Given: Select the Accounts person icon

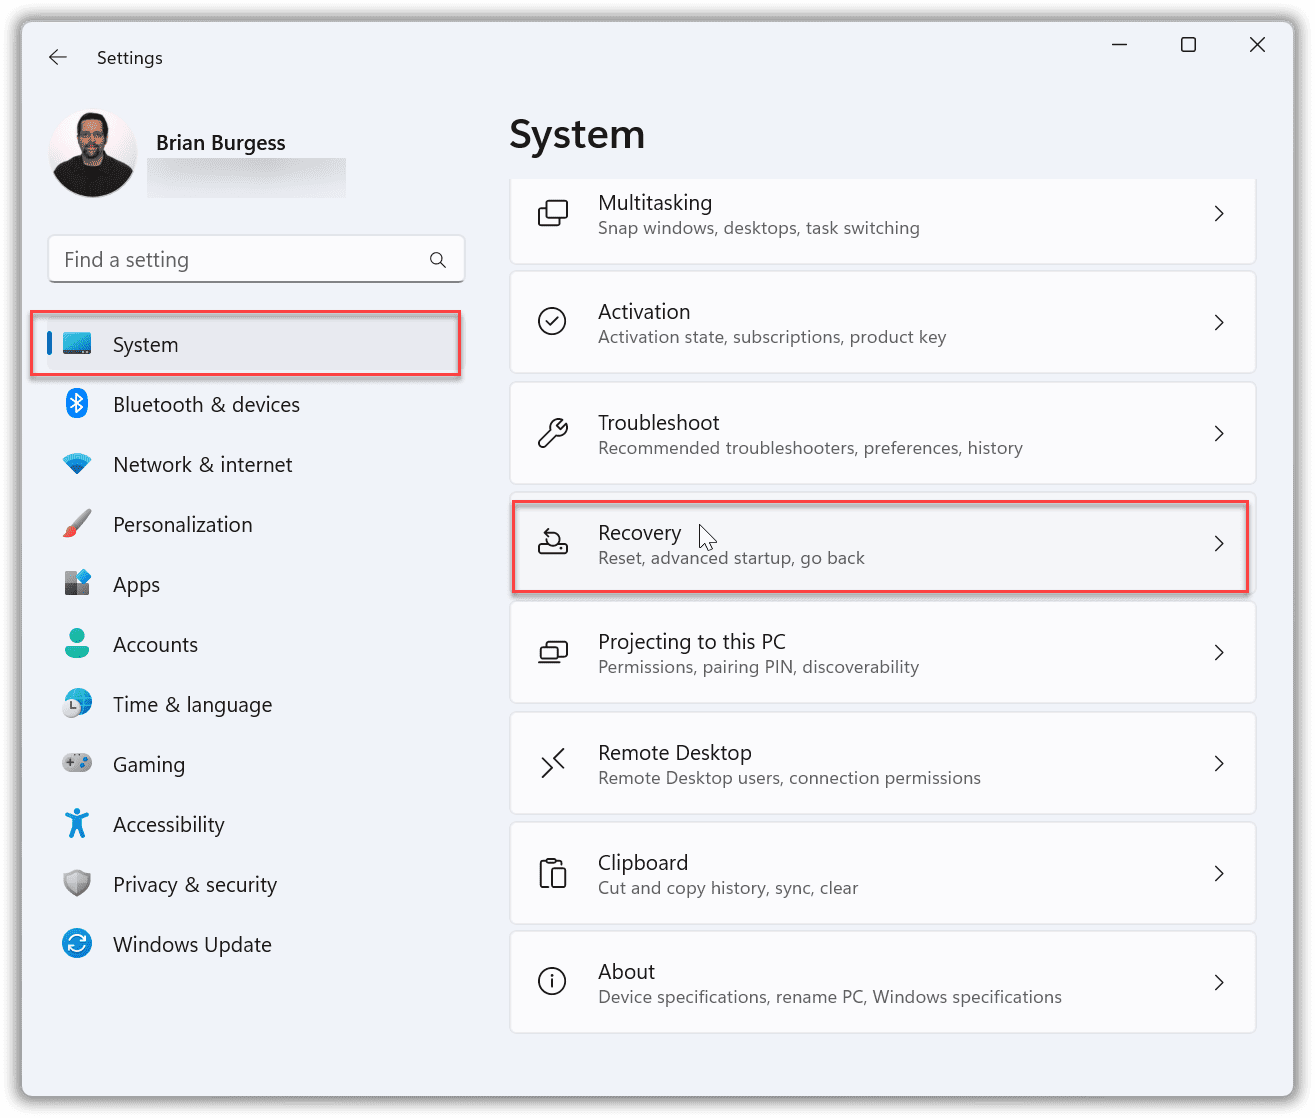Looking at the screenshot, I should coord(77,644).
